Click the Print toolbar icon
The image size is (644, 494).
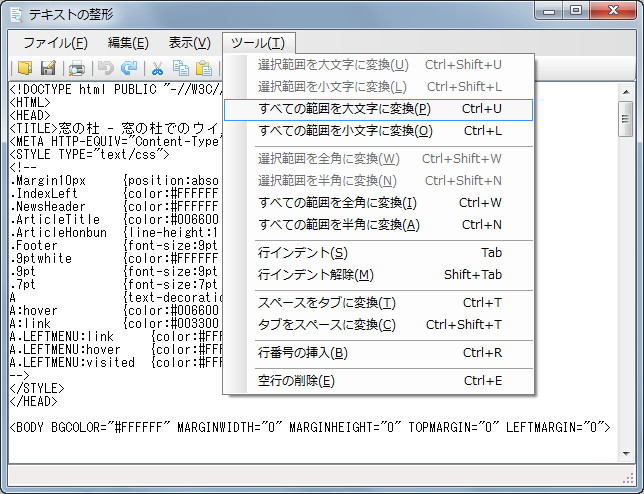pyautogui.click(x=76, y=68)
